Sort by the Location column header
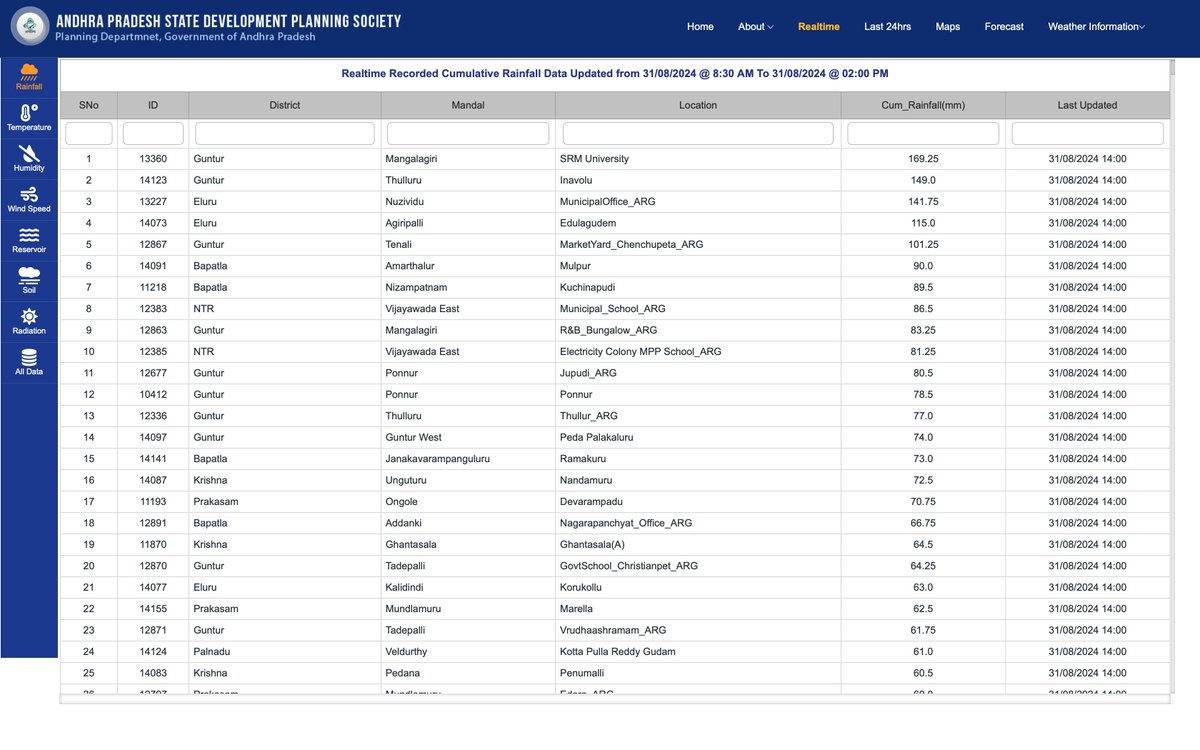This screenshot has height=750, width=1200. click(698, 105)
